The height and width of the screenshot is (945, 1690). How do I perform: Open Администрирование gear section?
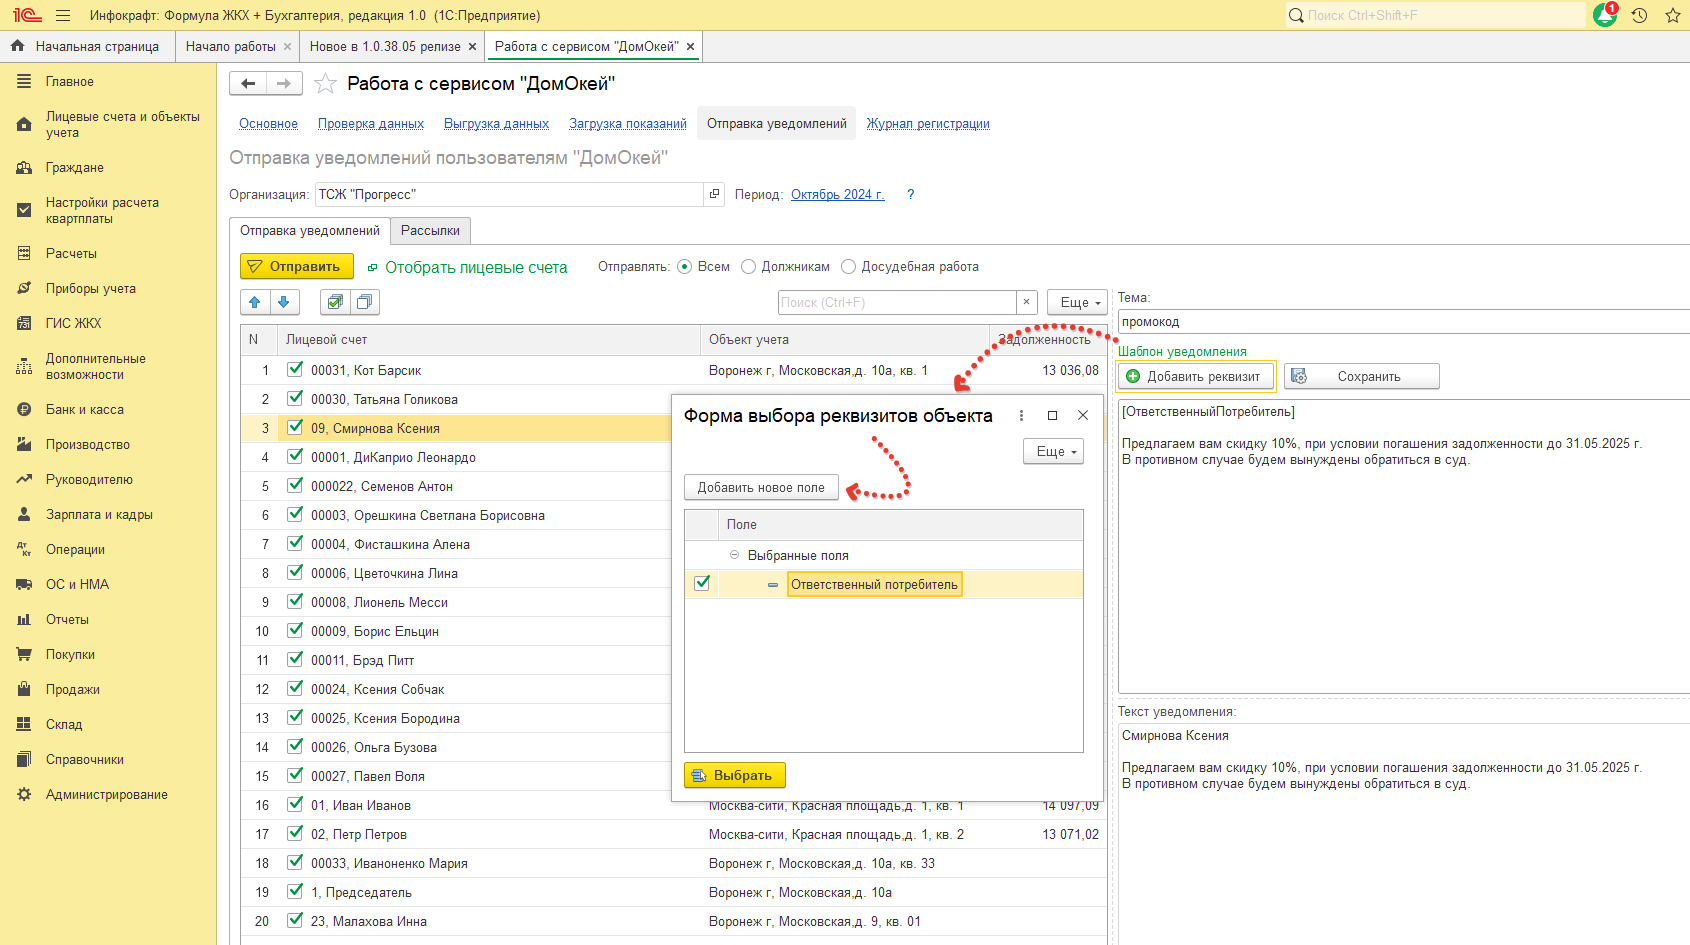pos(108,795)
